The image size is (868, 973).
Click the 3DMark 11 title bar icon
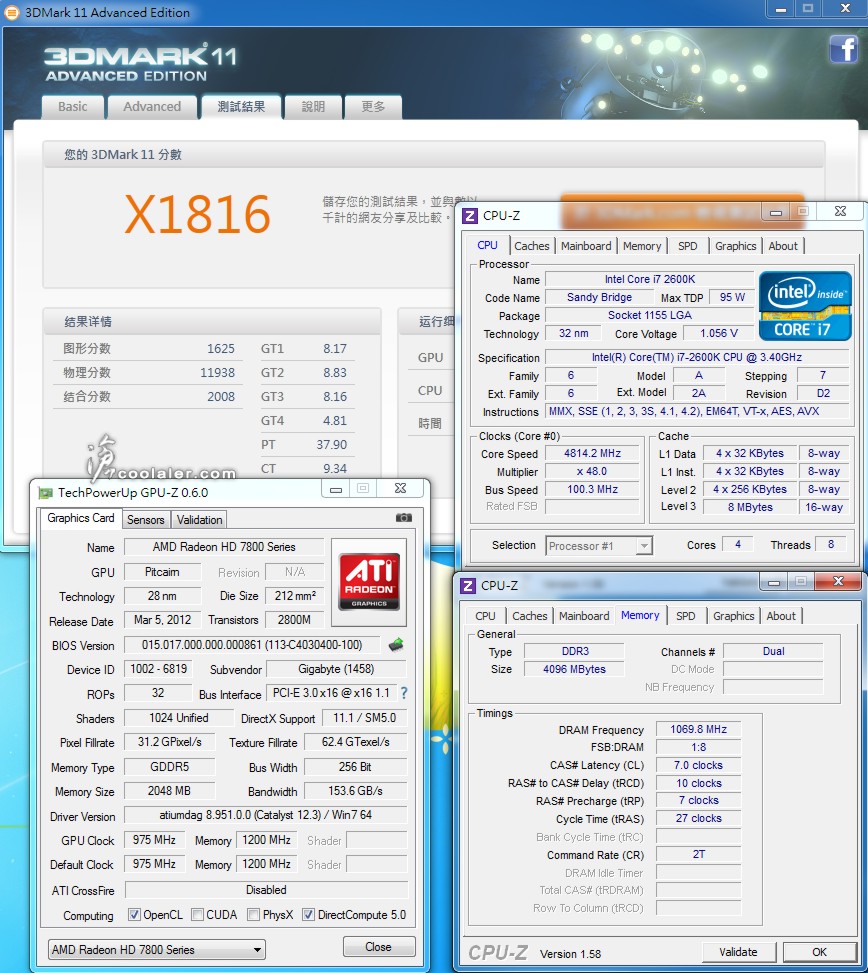pyautogui.click(x=11, y=12)
